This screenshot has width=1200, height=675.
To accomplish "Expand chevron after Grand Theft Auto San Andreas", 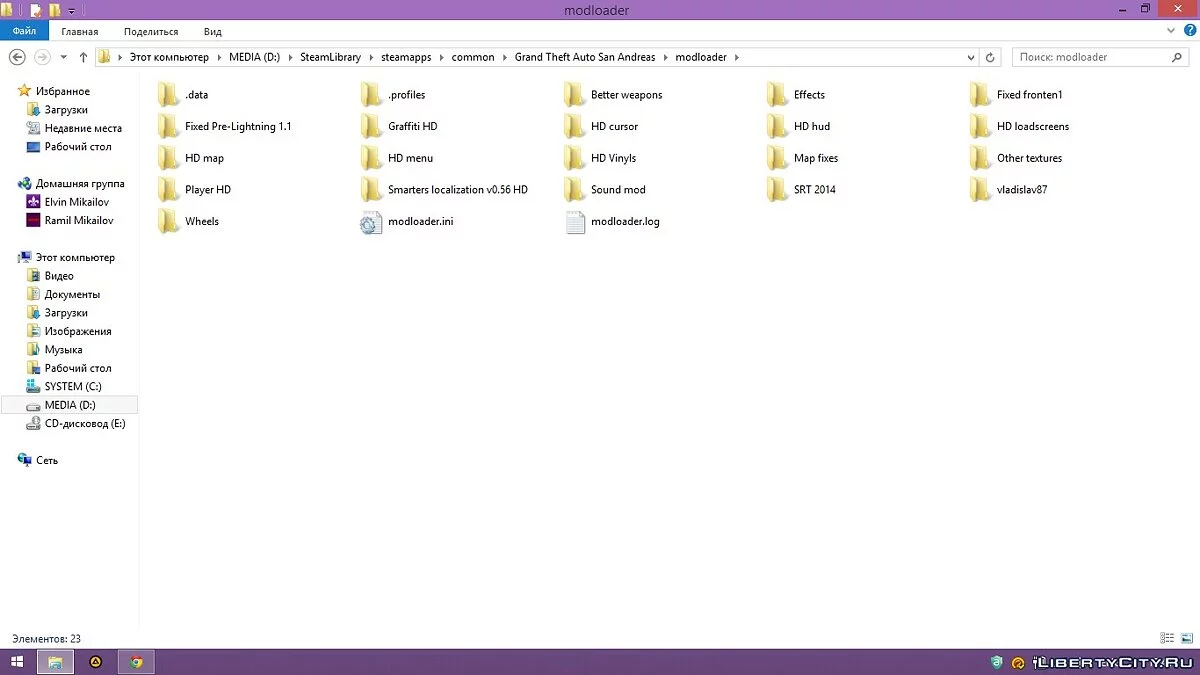I will coord(666,57).
